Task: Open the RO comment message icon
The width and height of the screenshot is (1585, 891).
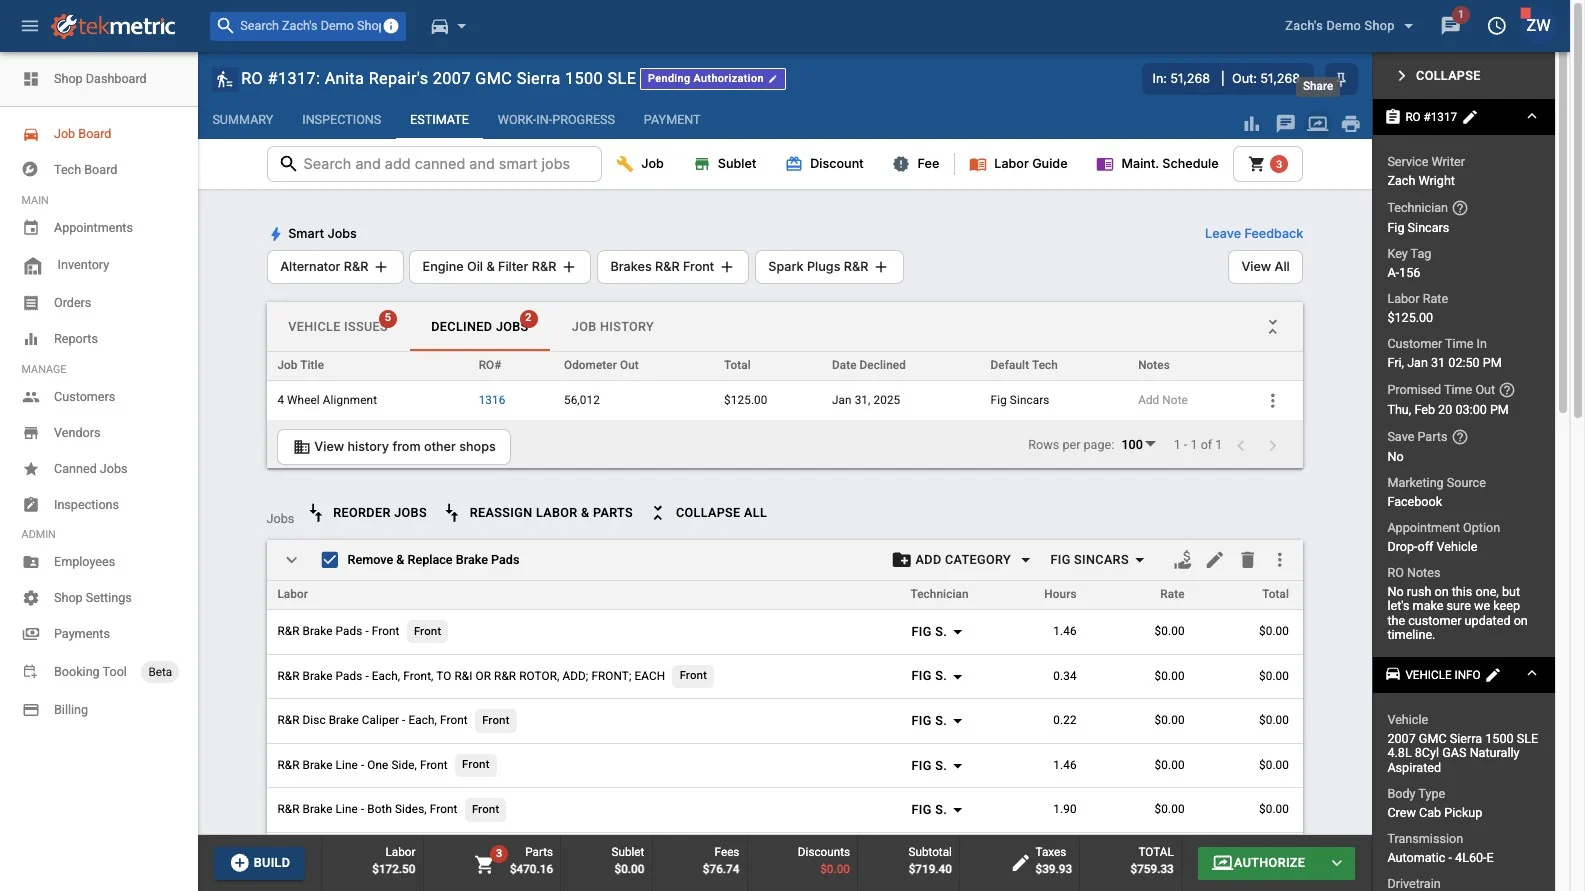Action: point(1285,124)
